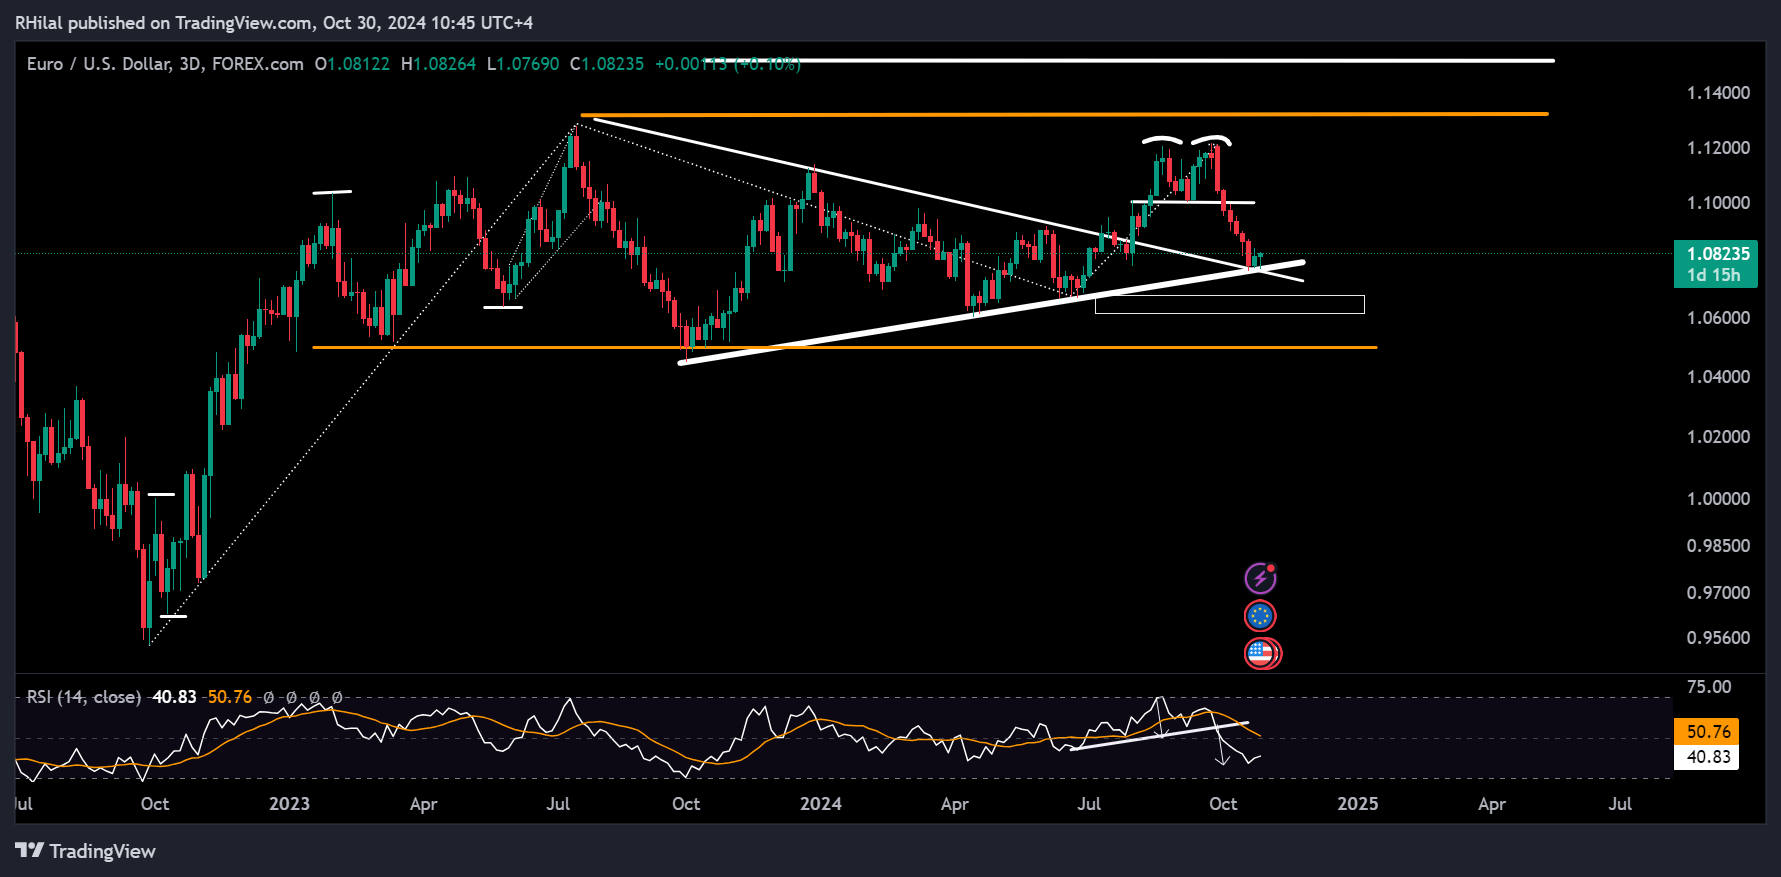The height and width of the screenshot is (877, 1781).
Task: Click the Euro flag economic event icon
Action: (x=1260, y=616)
